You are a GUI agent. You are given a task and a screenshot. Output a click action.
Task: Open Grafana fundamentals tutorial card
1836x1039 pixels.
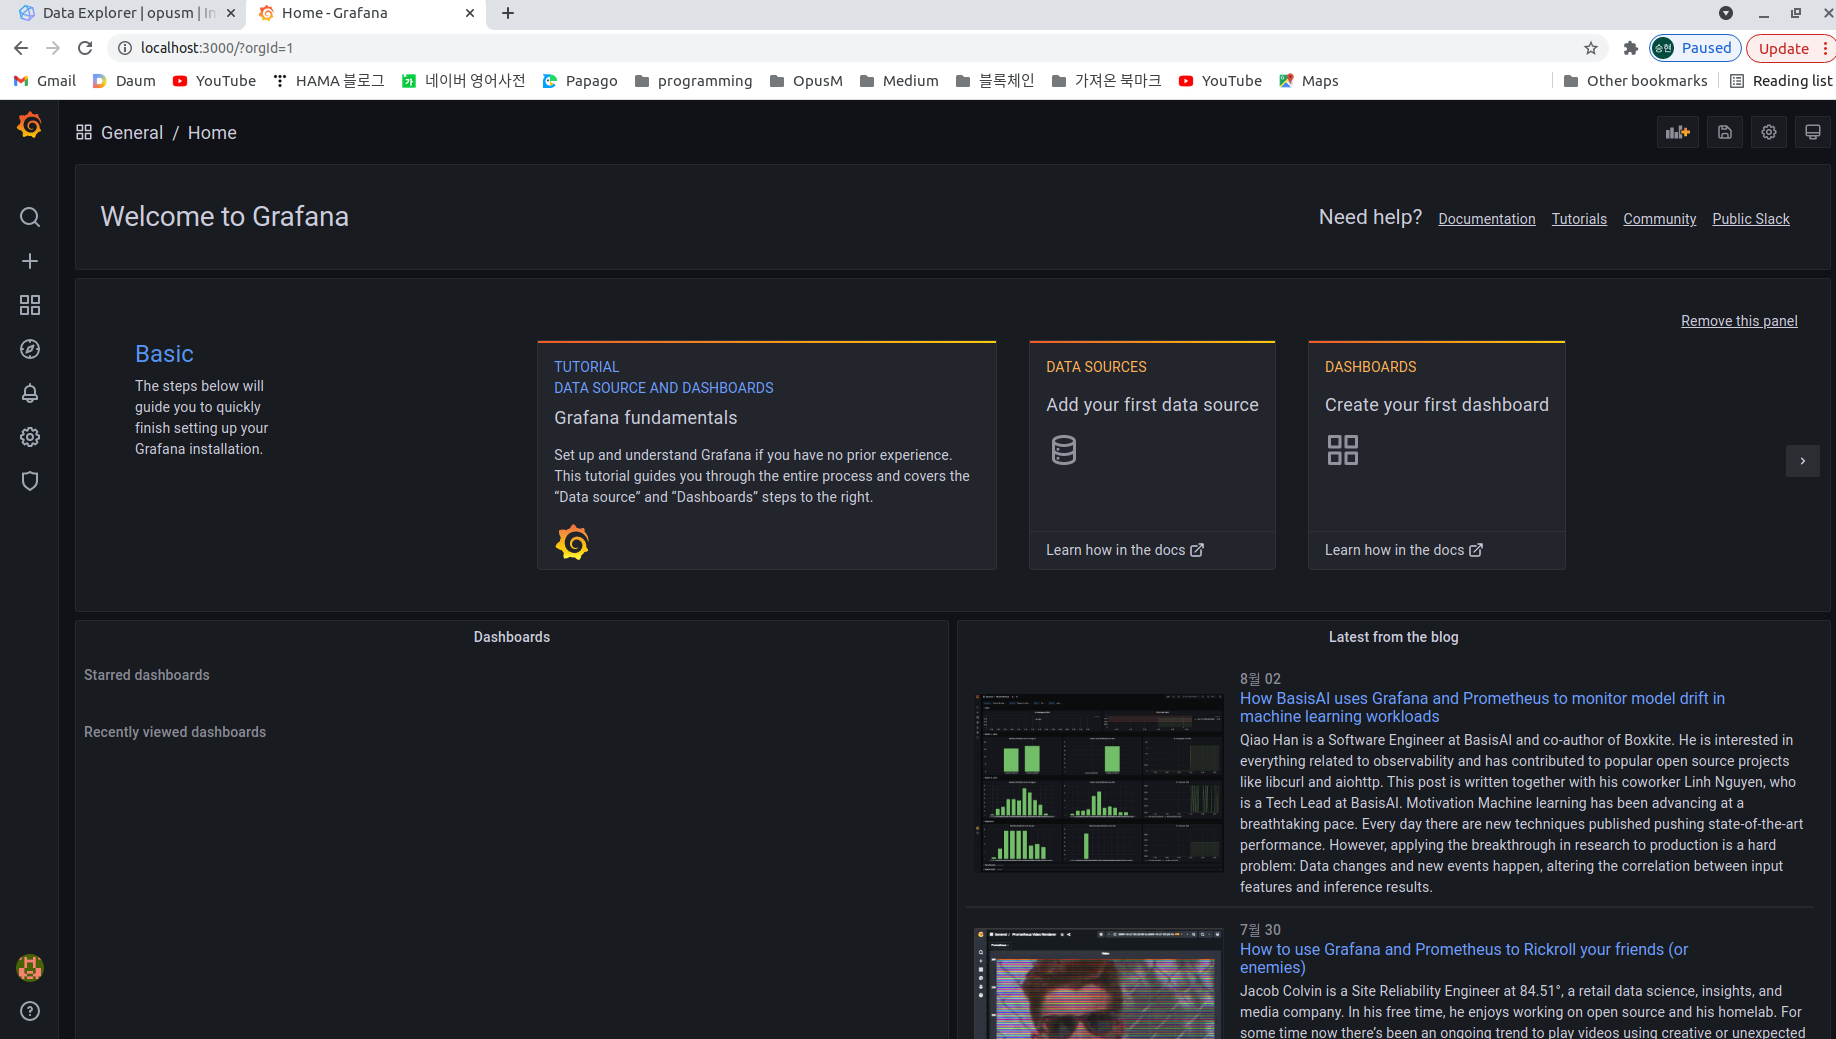point(767,455)
